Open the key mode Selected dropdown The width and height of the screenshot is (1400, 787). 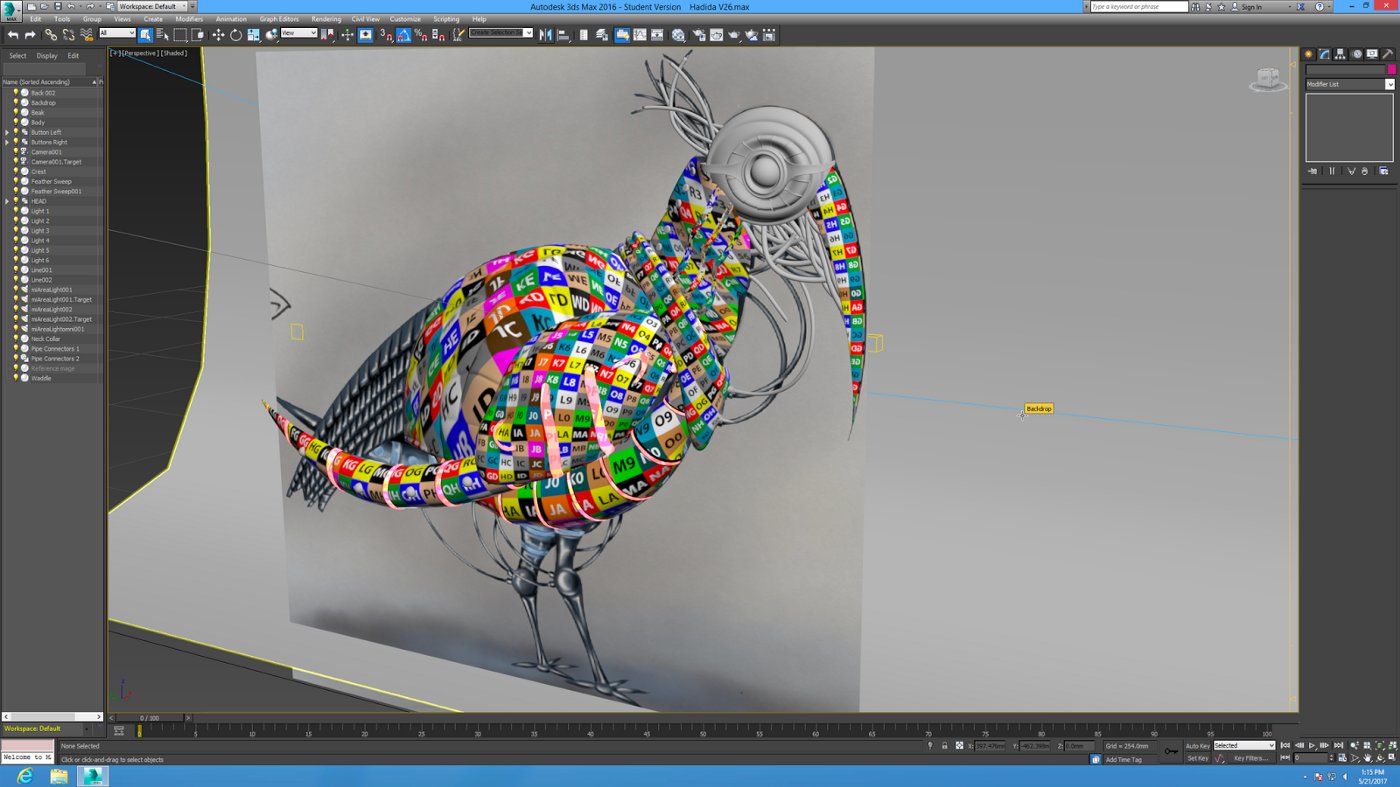(1244, 745)
